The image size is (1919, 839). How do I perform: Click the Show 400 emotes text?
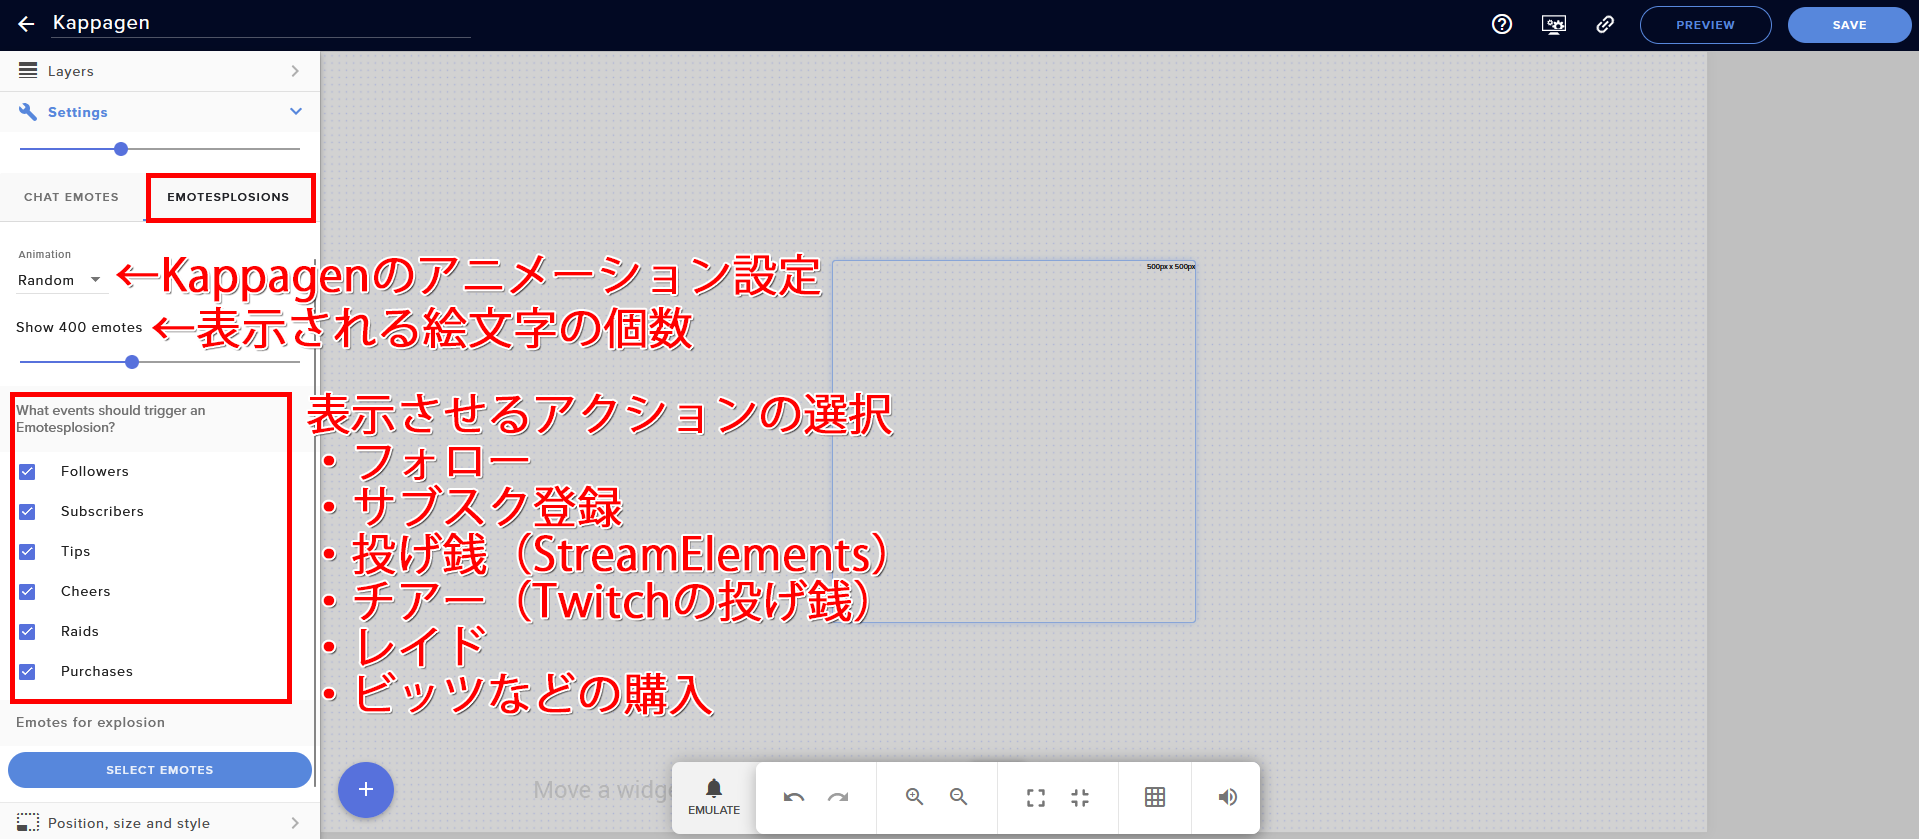79,327
